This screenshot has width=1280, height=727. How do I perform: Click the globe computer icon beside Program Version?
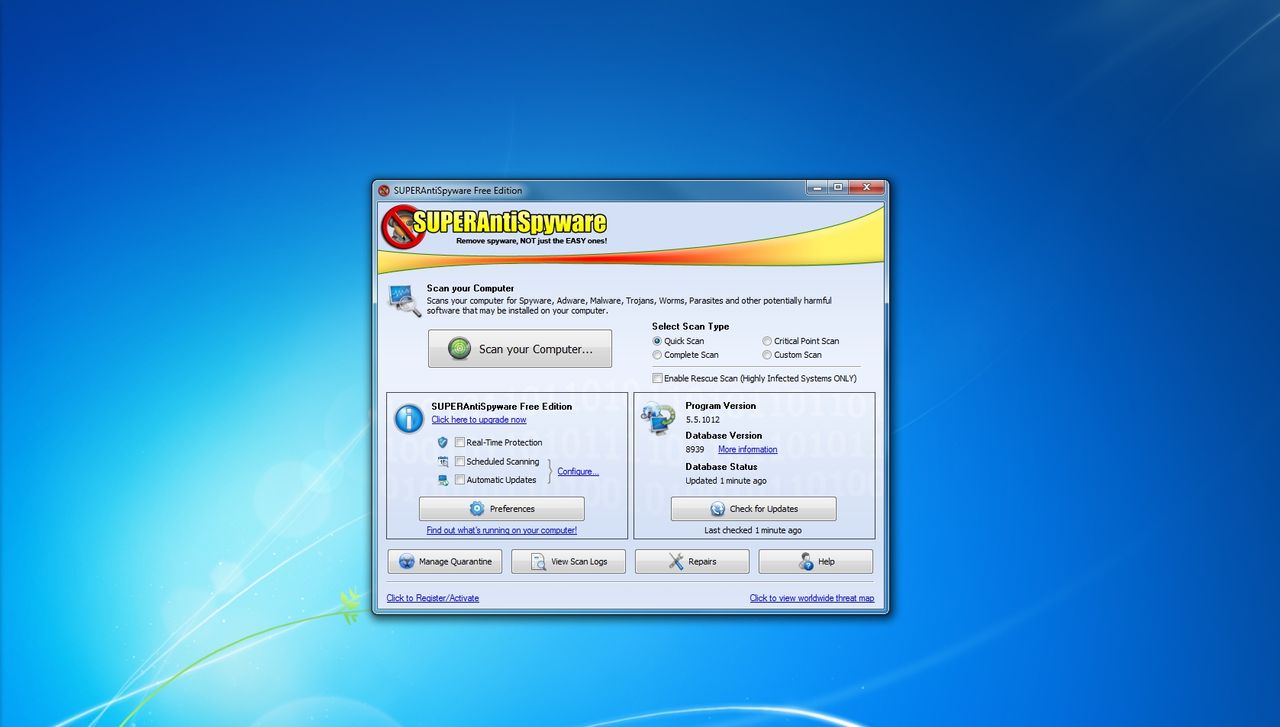click(x=658, y=417)
